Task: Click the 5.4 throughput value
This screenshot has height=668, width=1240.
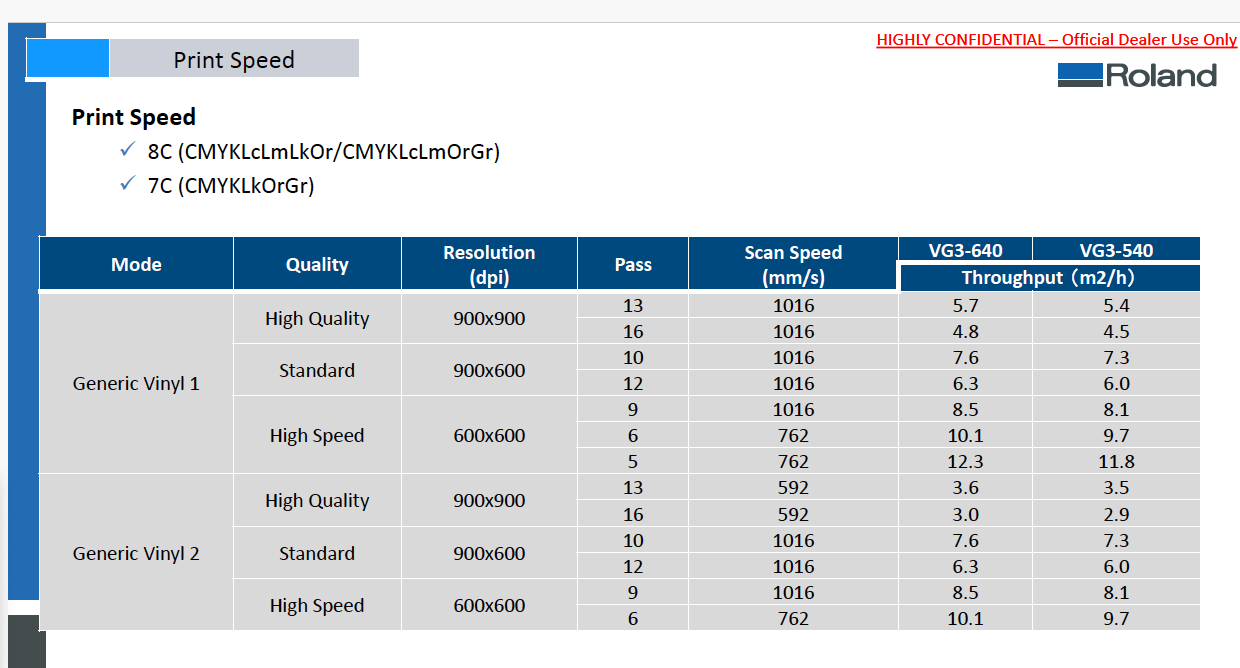Action: point(1116,305)
